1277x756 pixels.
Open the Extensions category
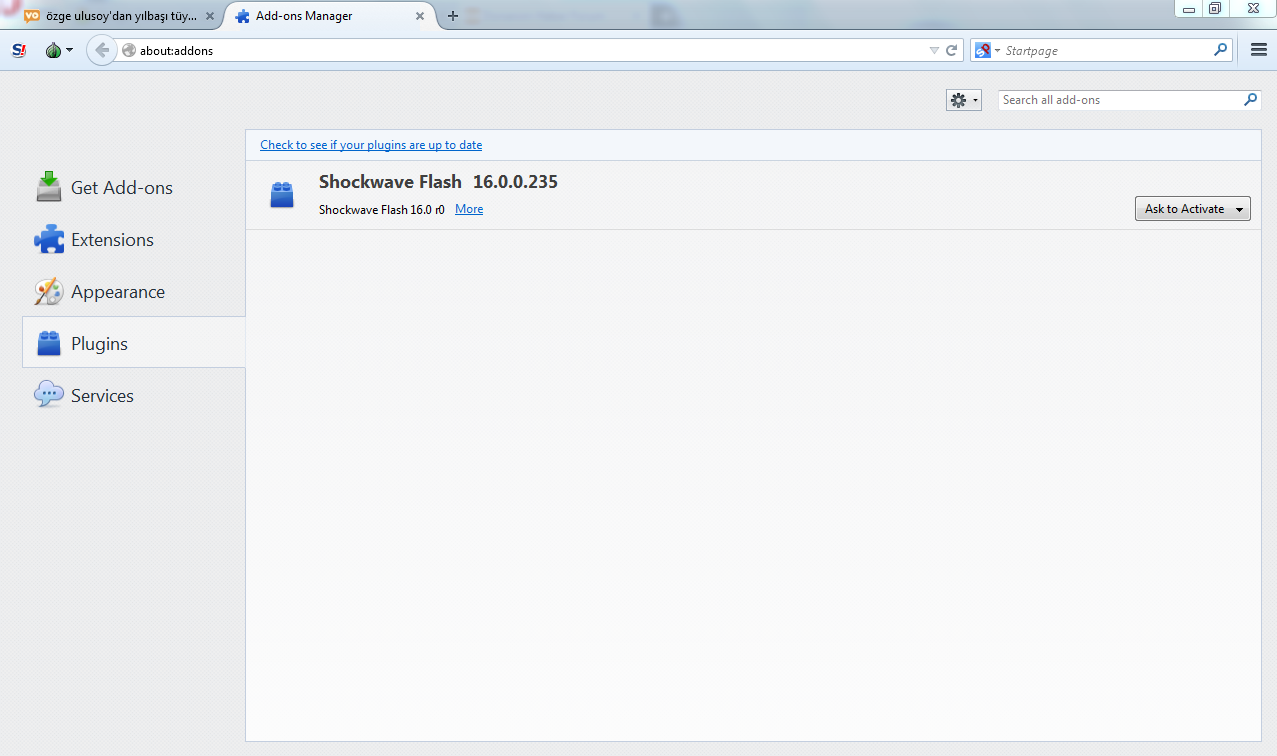coord(133,240)
